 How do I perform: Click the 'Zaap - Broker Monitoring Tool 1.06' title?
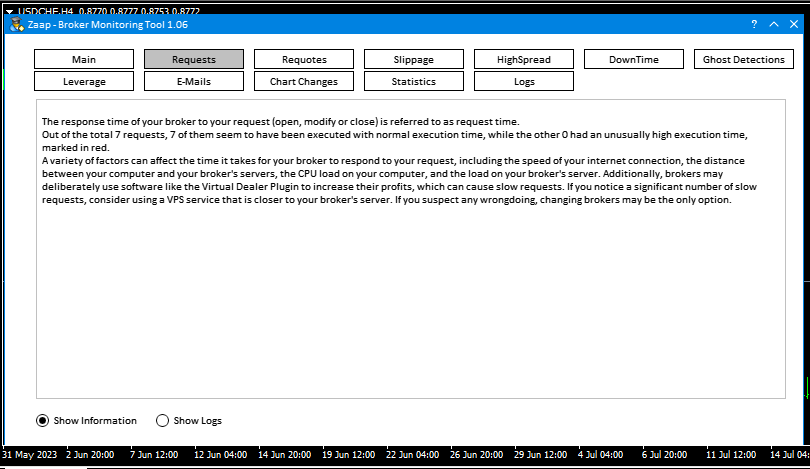[107, 24]
